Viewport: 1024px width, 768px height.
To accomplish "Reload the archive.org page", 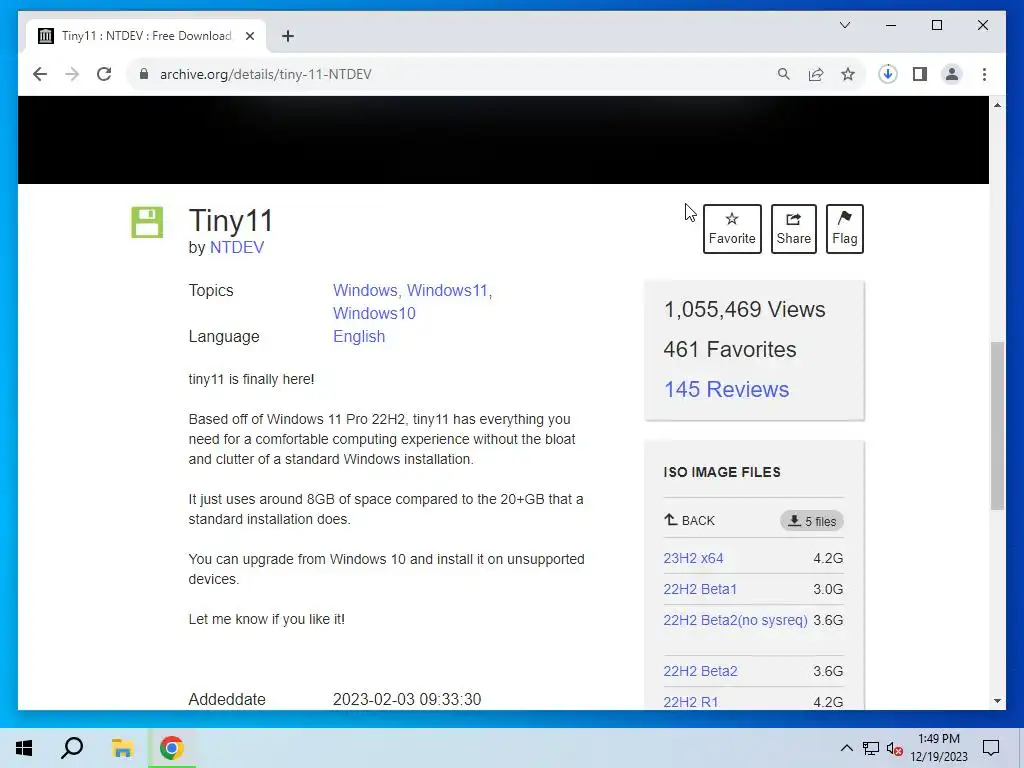I will point(104,74).
